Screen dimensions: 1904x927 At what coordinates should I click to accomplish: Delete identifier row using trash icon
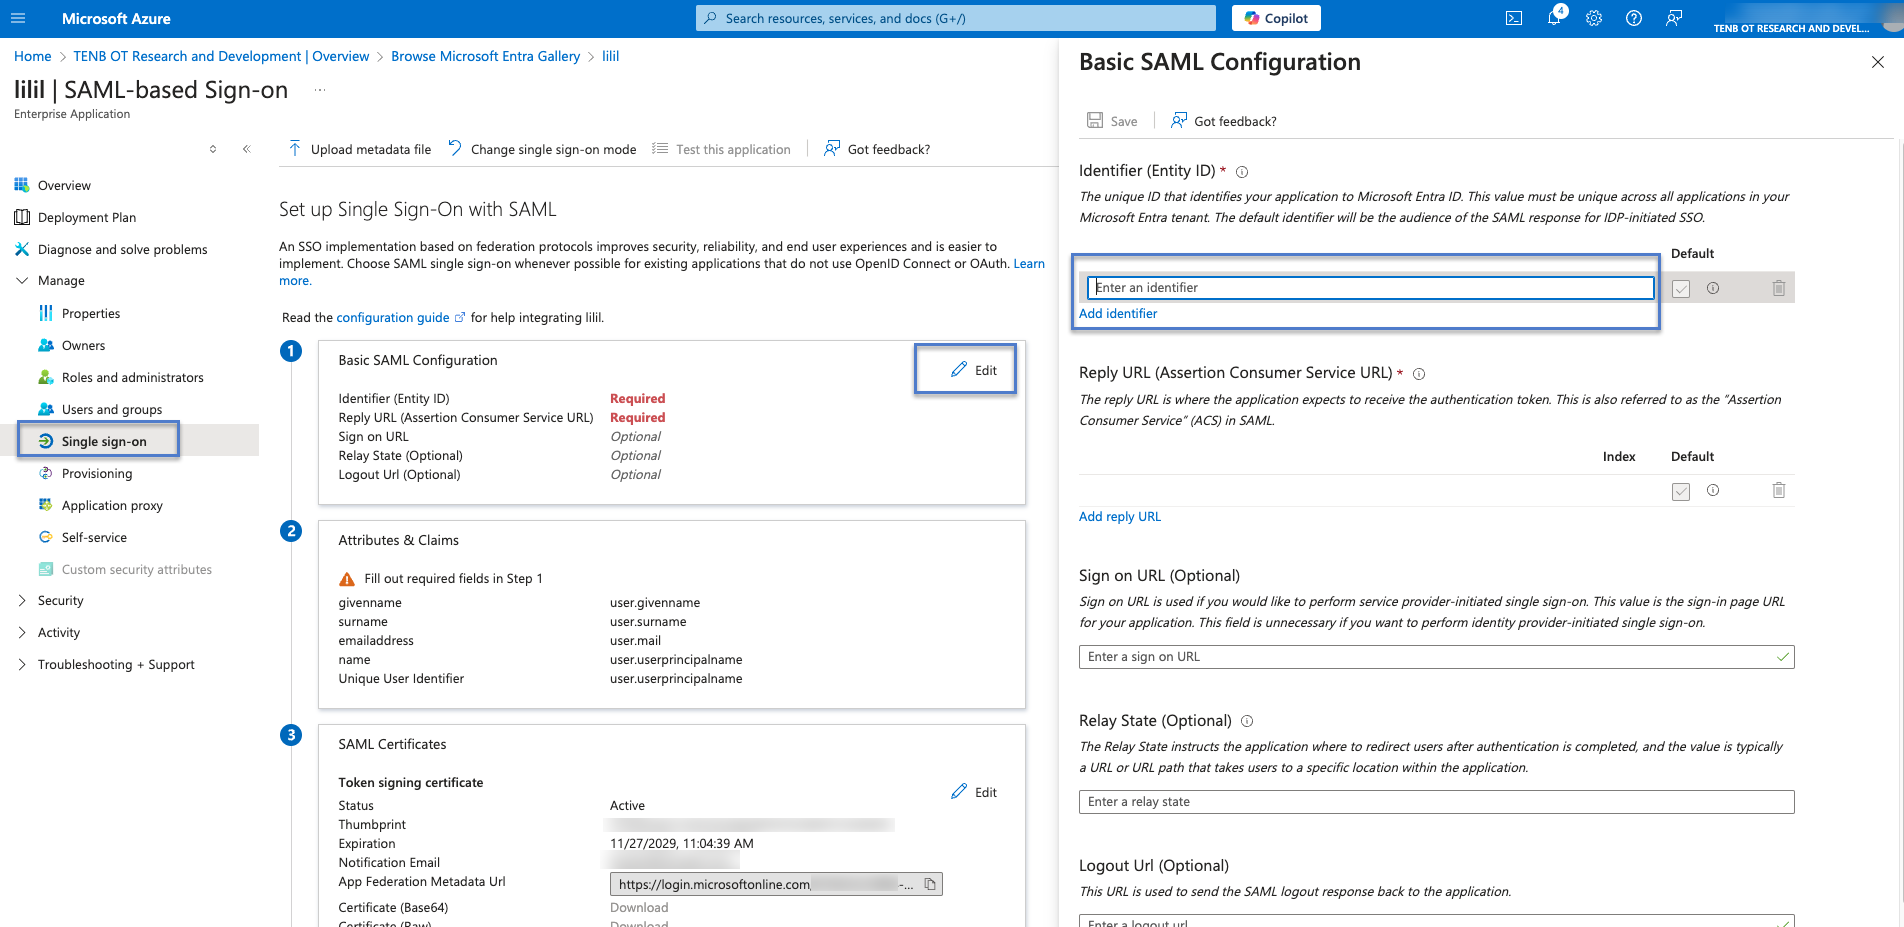pos(1778,288)
